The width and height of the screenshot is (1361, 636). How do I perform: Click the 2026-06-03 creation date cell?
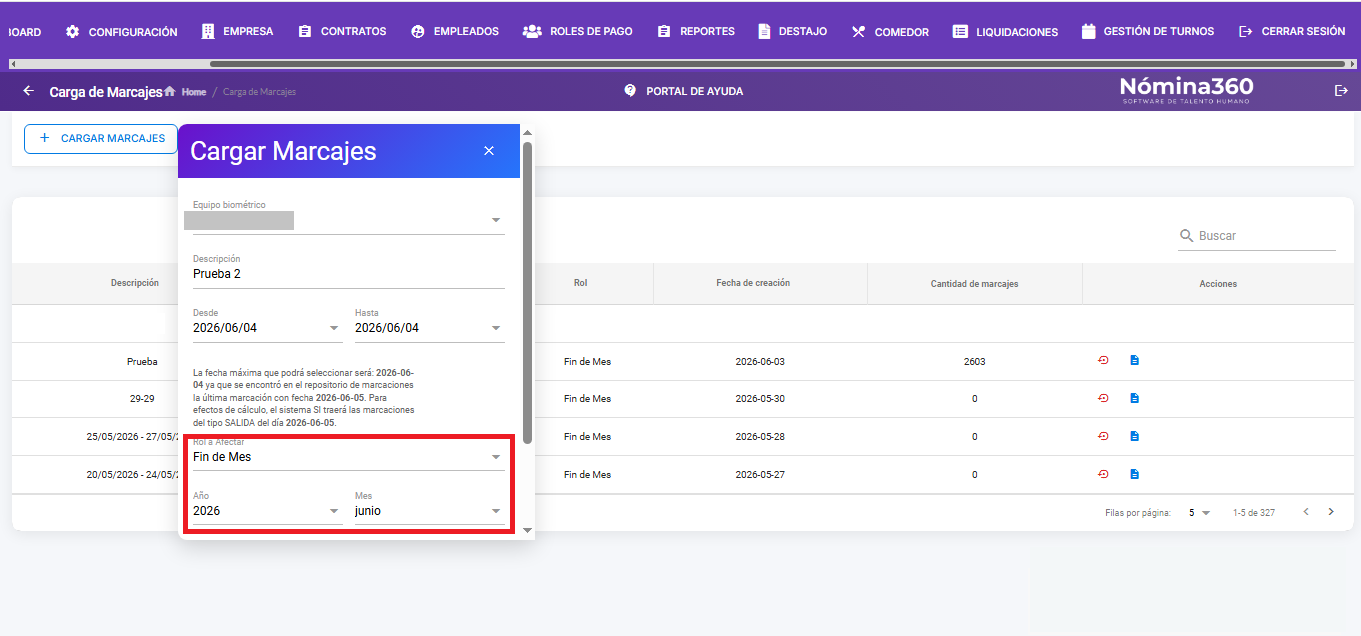click(760, 362)
